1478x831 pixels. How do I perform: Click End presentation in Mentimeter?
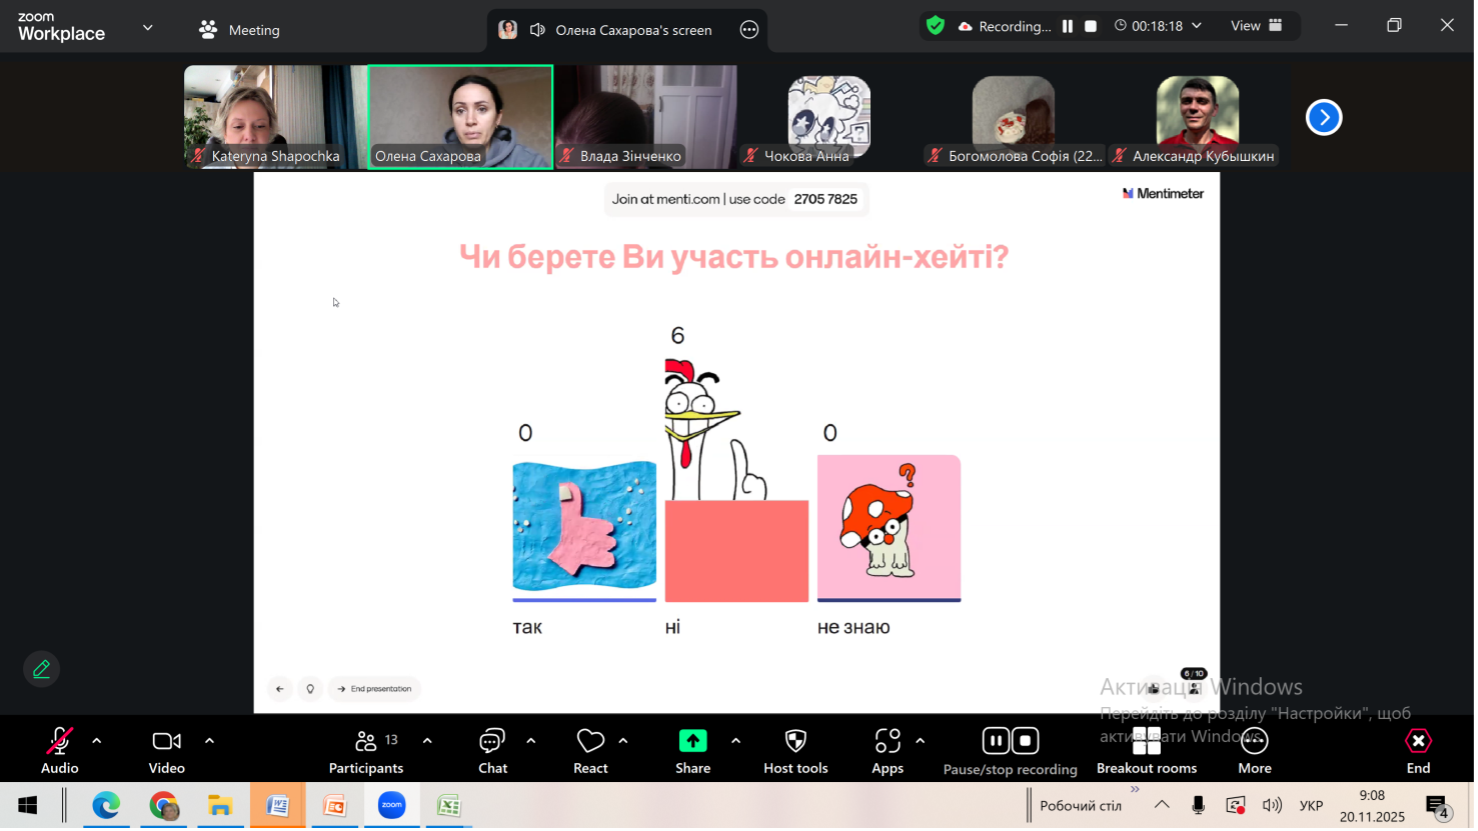(x=375, y=689)
